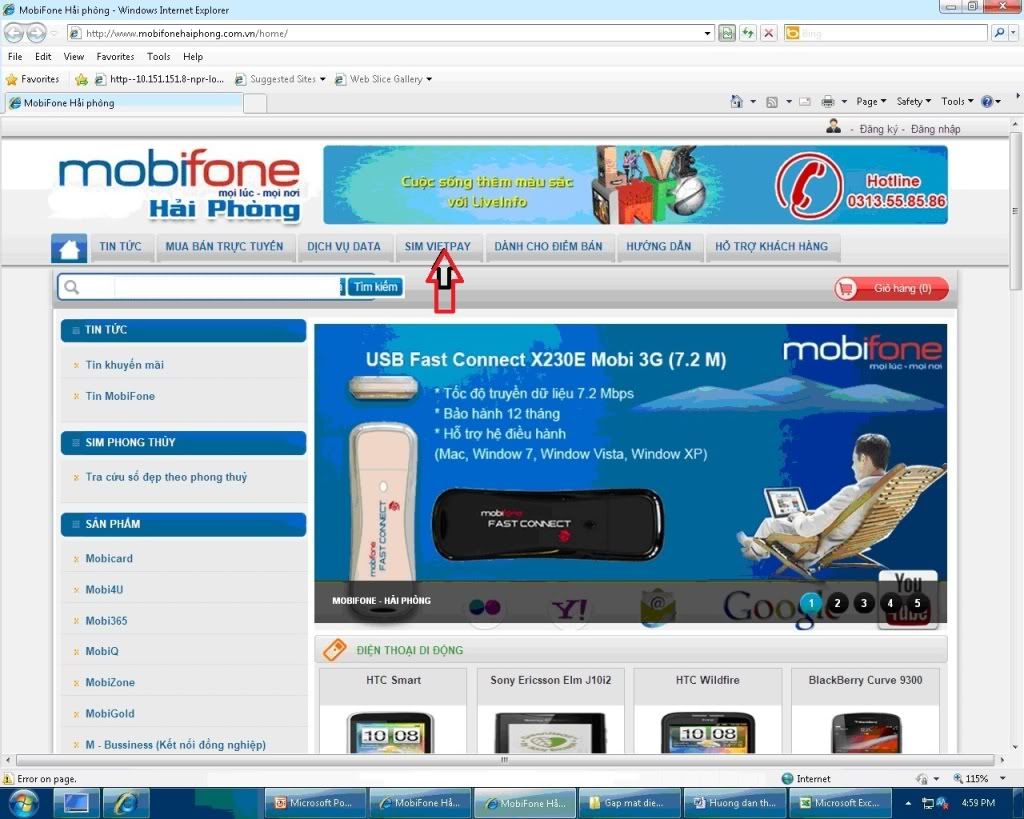Screen dimensions: 1024x819
Task: Open the Safety toolbar dropdown
Action: [x=914, y=101]
